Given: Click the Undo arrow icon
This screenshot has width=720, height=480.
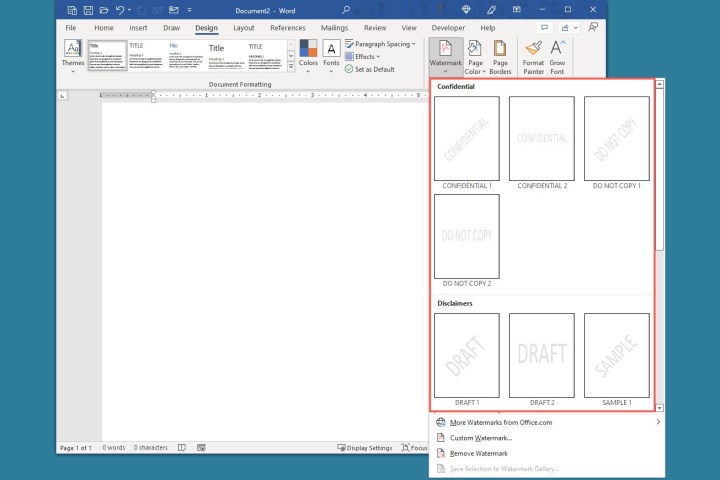Looking at the screenshot, I should pos(119,9).
